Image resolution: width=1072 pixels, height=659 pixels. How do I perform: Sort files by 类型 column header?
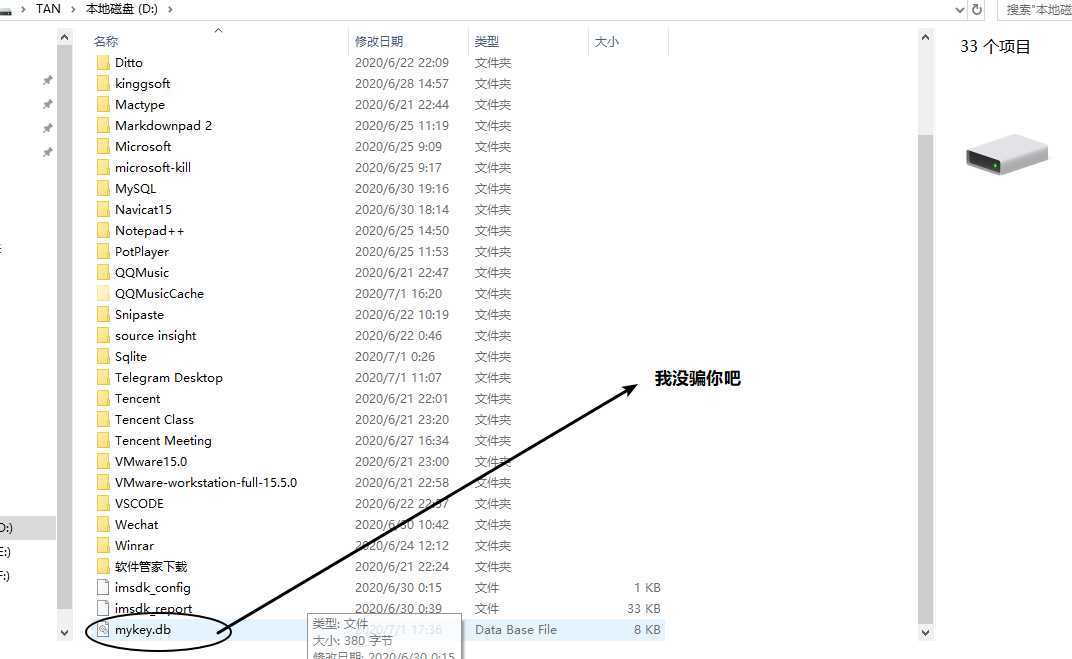tap(487, 42)
